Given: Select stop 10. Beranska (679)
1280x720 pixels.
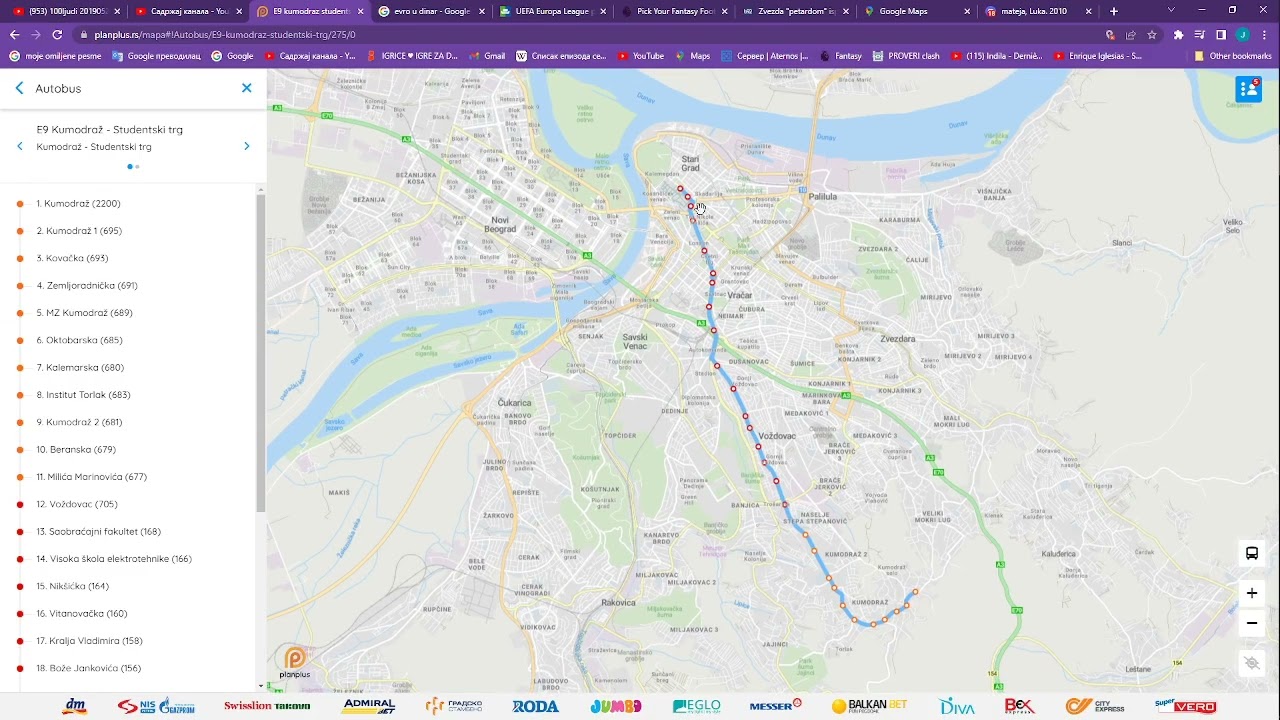Looking at the screenshot, I should 76,450.
